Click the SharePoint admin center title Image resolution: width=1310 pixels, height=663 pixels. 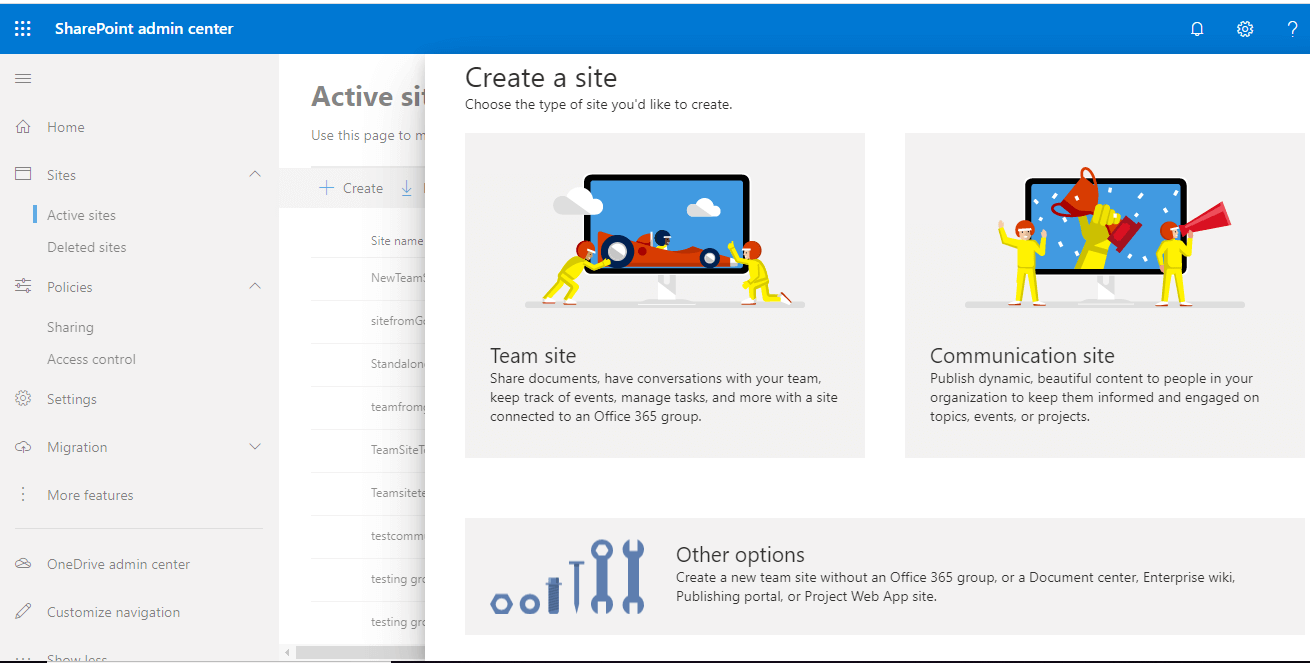point(144,29)
